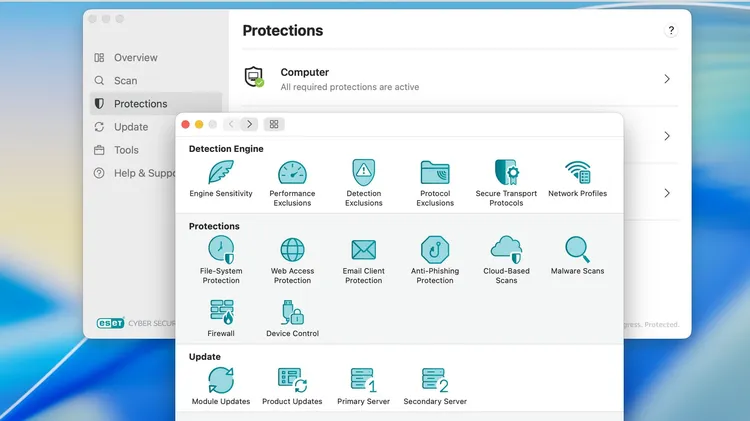Screen dimensions: 750x421
Task: Go to Update in sidebar
Action: click(131, 127)
